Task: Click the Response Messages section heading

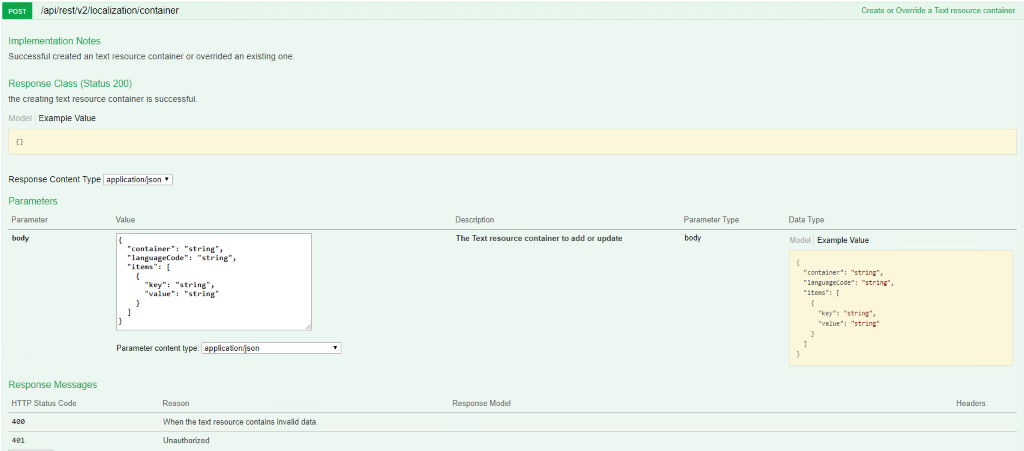Action: coord(52,385)
